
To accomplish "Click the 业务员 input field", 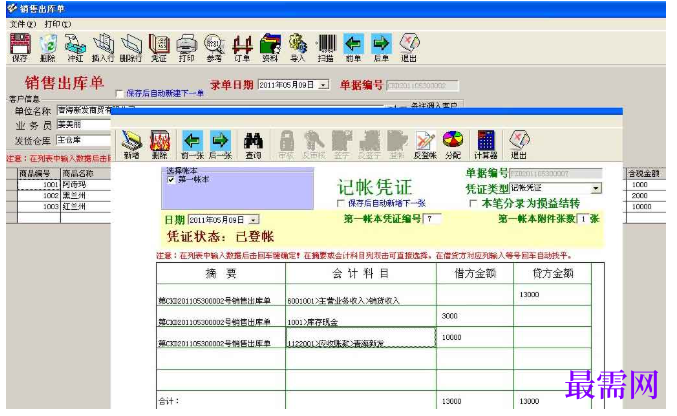I will (84, 125).
